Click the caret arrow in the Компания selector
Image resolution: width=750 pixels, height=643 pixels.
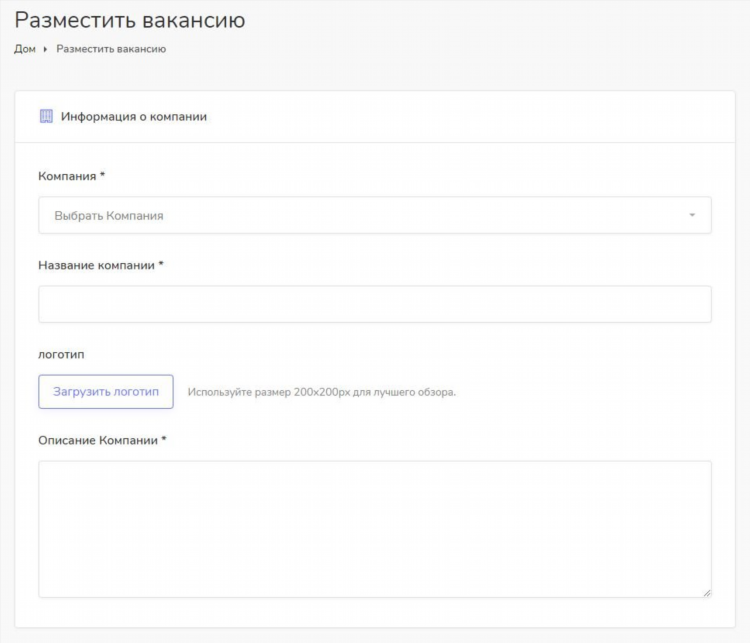pyautogui.click(x=692, y=215)
